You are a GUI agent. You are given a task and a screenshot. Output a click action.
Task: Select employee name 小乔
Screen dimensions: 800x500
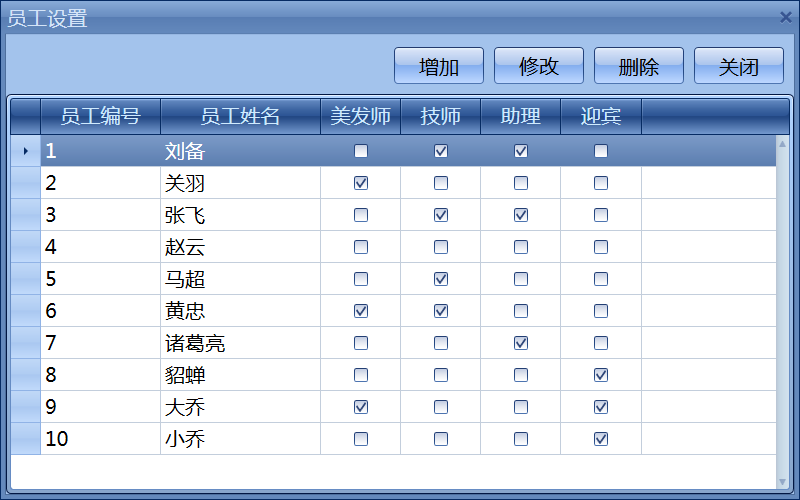[185, 439]
